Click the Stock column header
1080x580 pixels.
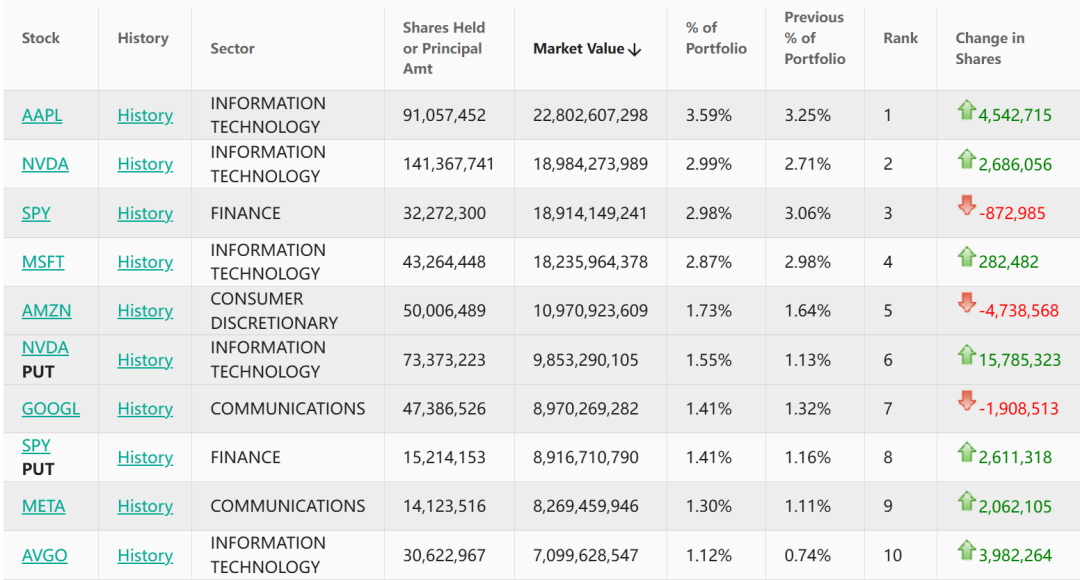tap(41, 38)
